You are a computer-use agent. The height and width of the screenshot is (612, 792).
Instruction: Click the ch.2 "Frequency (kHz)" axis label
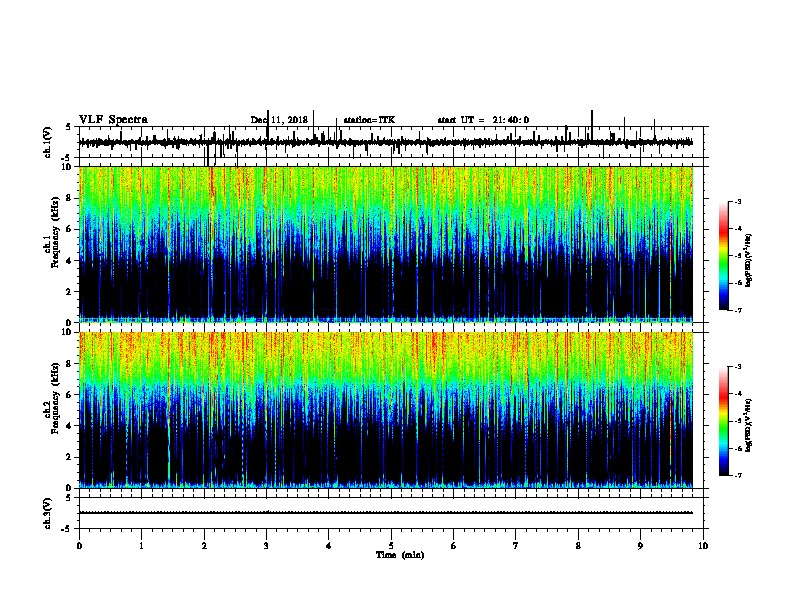56,398
